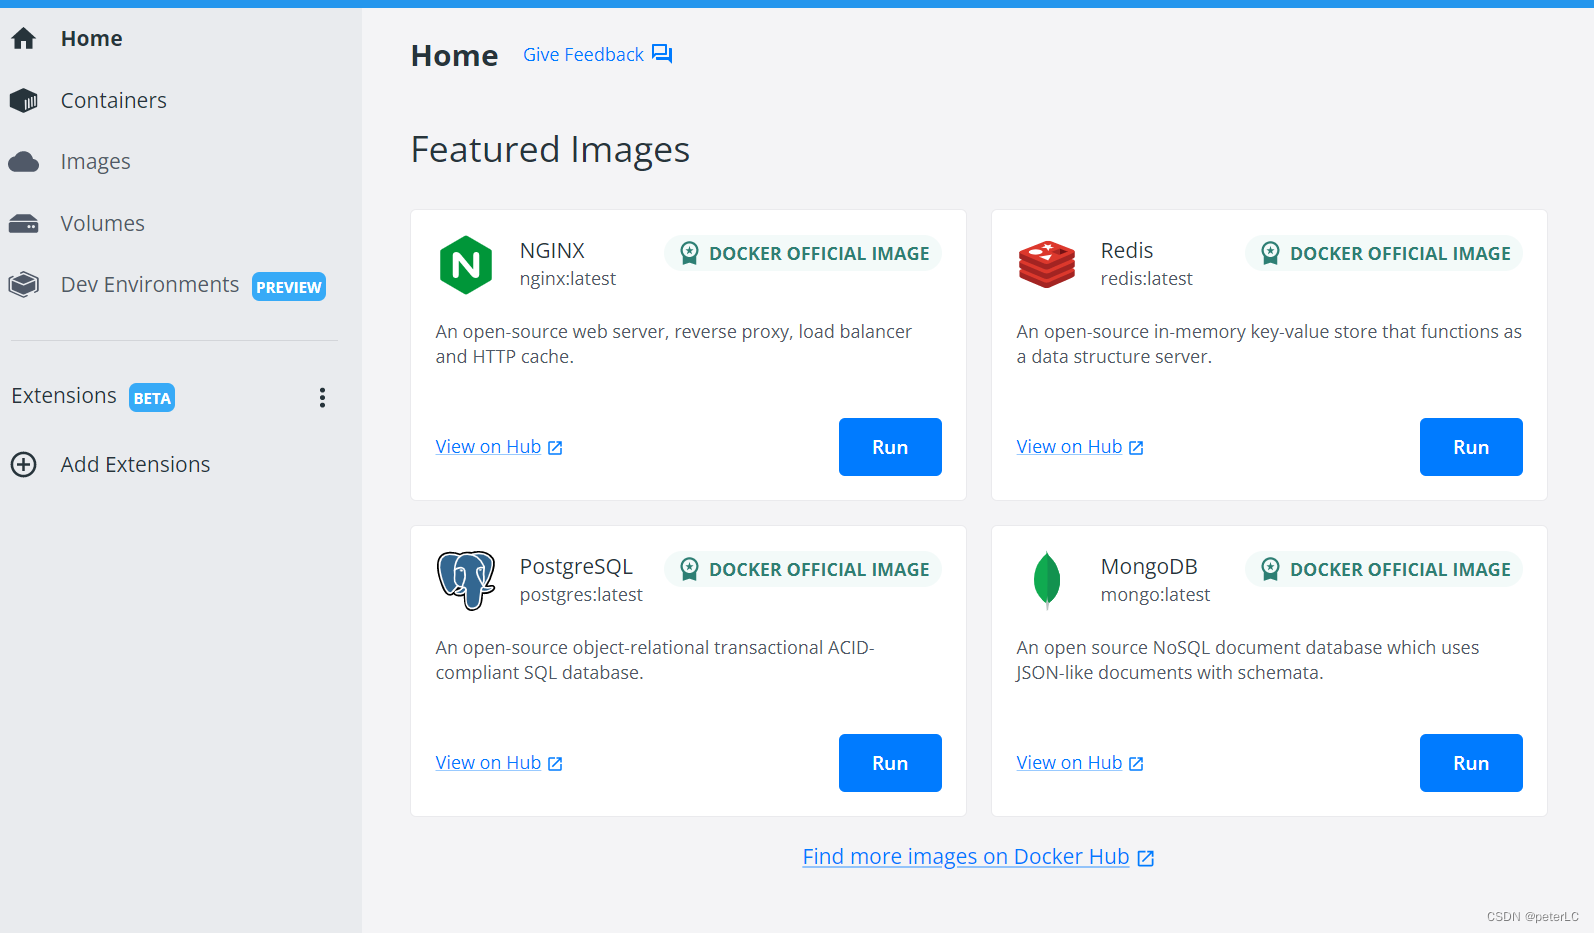View Redis on Hub
This screenshot has height=933, width=1594.
point(1069,447)
